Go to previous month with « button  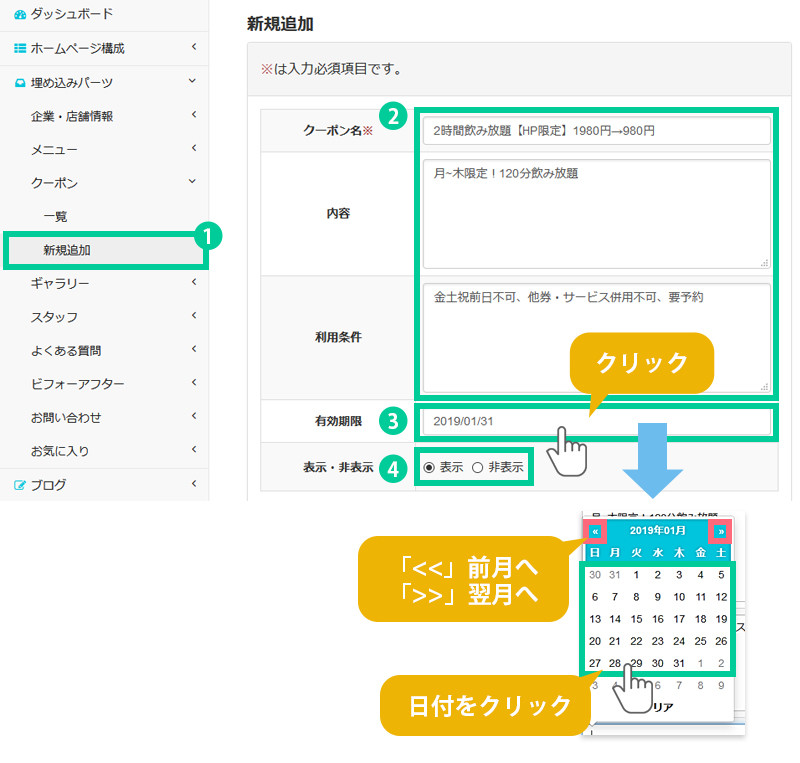tap(595, 531)
